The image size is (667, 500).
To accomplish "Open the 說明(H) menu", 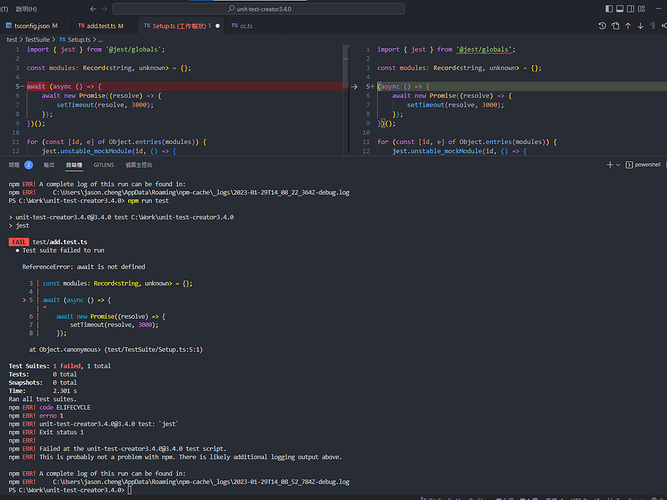I will (x=26, y=8).
